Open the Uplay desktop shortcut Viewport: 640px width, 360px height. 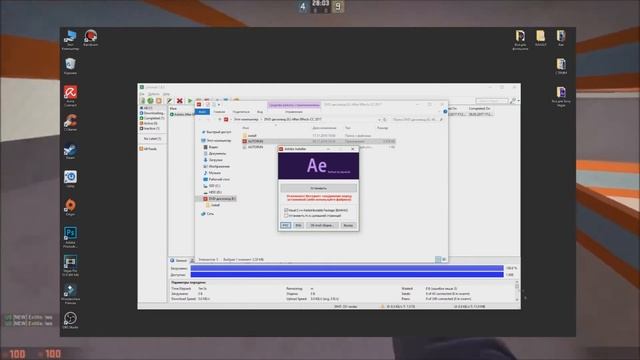(x=70, y=179)
